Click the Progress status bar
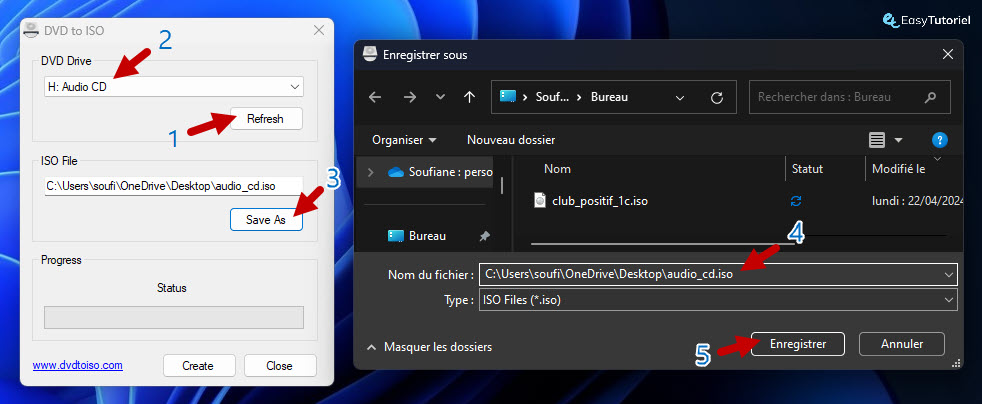The width and height of the screenshot is (982, 404). (x=173, y=318)
